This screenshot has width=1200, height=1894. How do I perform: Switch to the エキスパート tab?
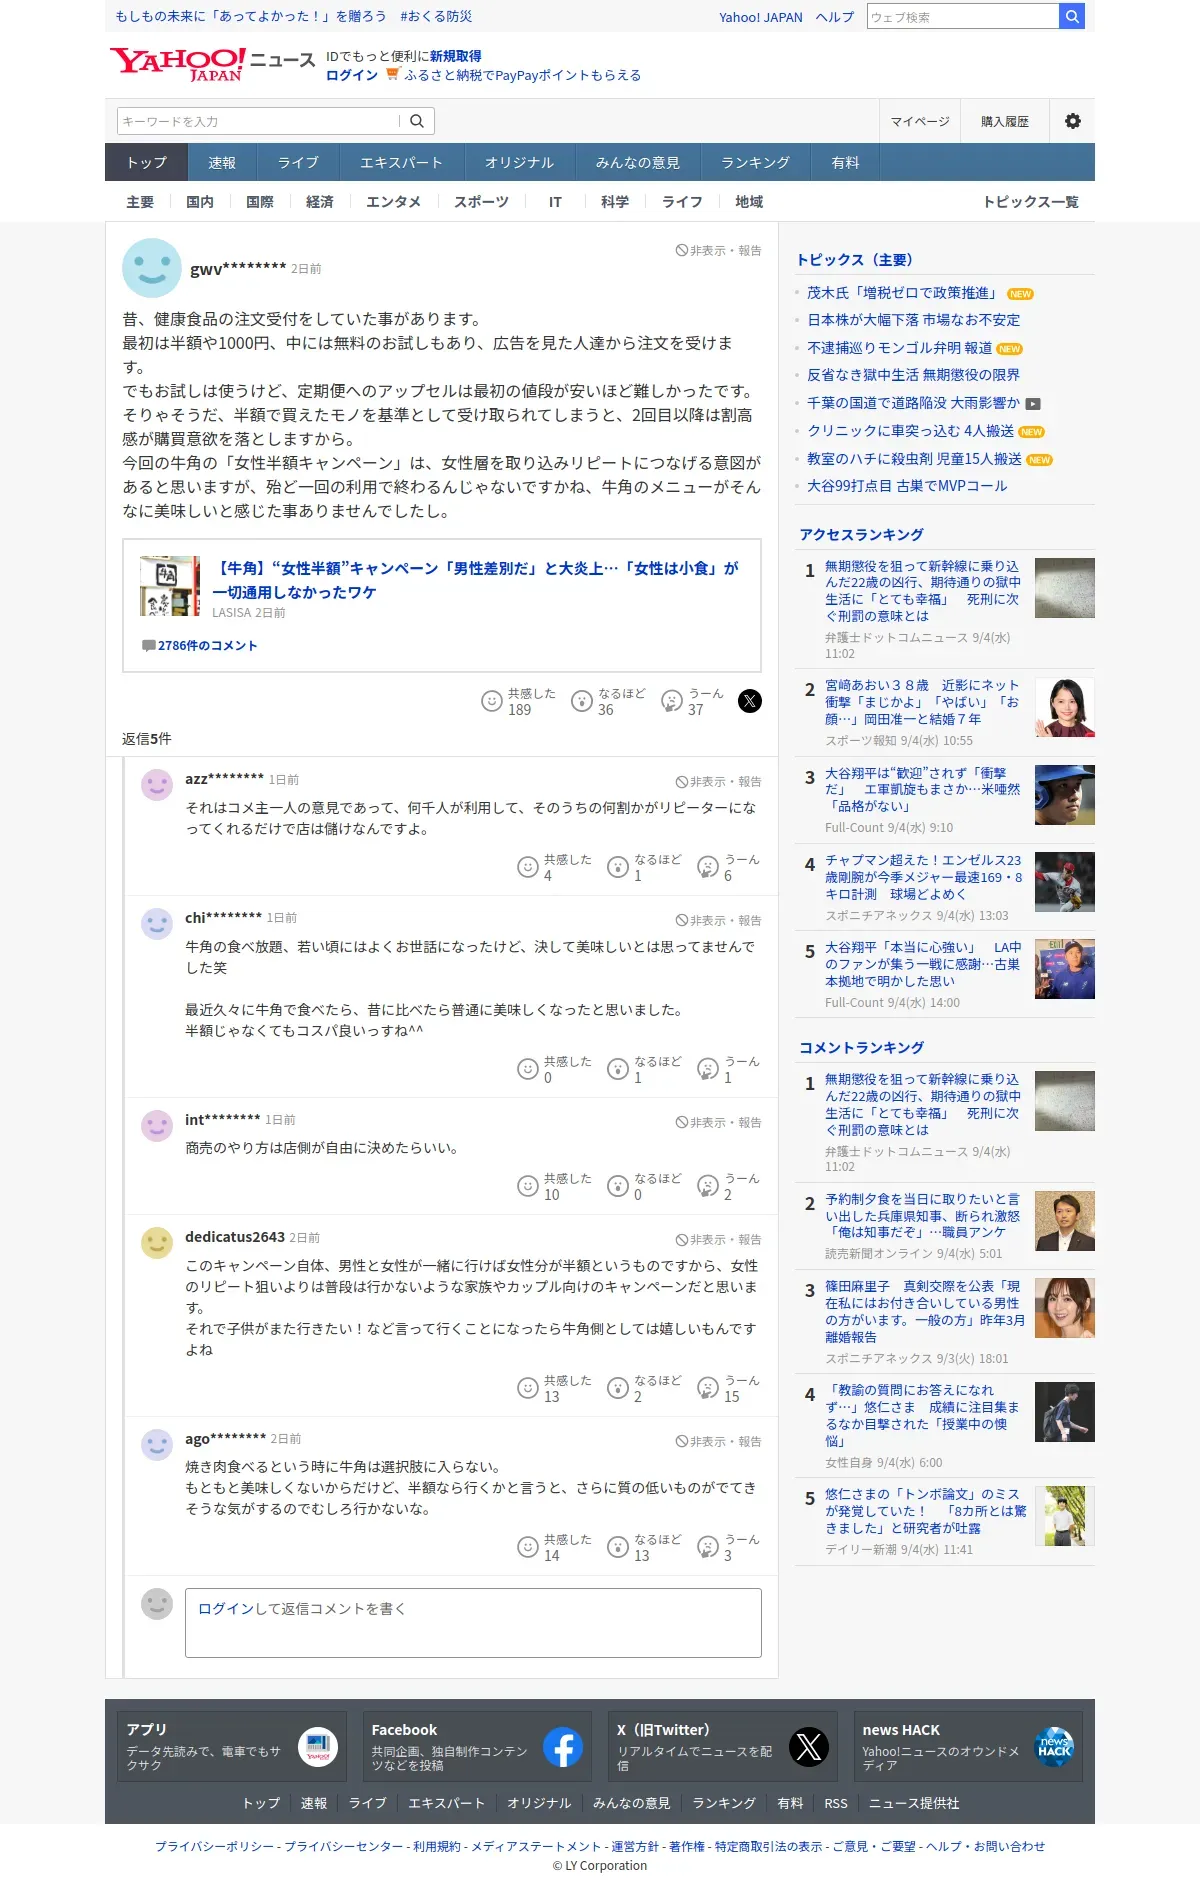click(401, 162)
